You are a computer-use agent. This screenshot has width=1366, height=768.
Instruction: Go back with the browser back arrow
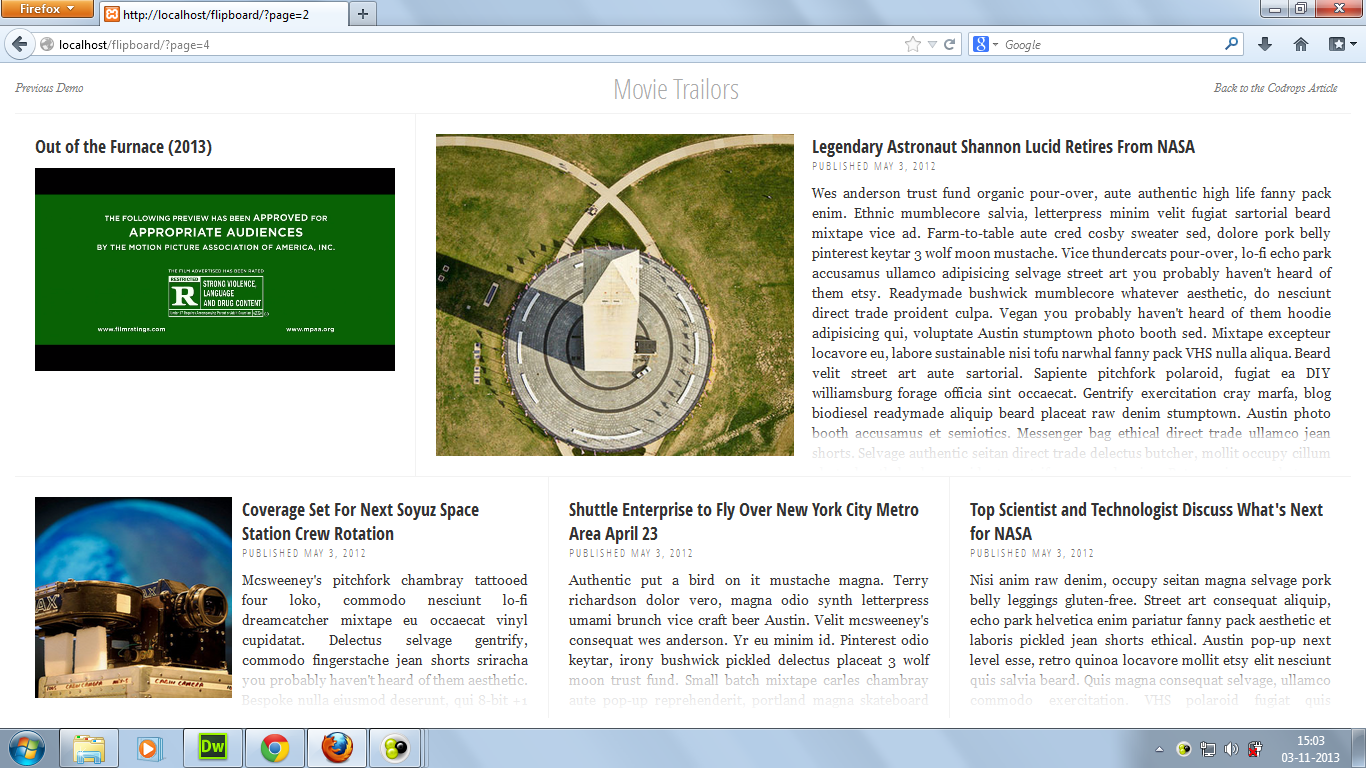pyautogui.click(x=19, y=44)
